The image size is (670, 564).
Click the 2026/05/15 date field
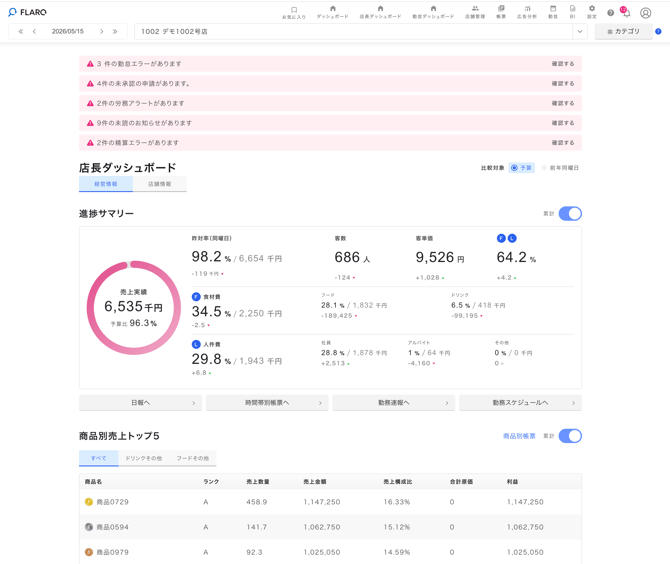click(x=68, y=31)
